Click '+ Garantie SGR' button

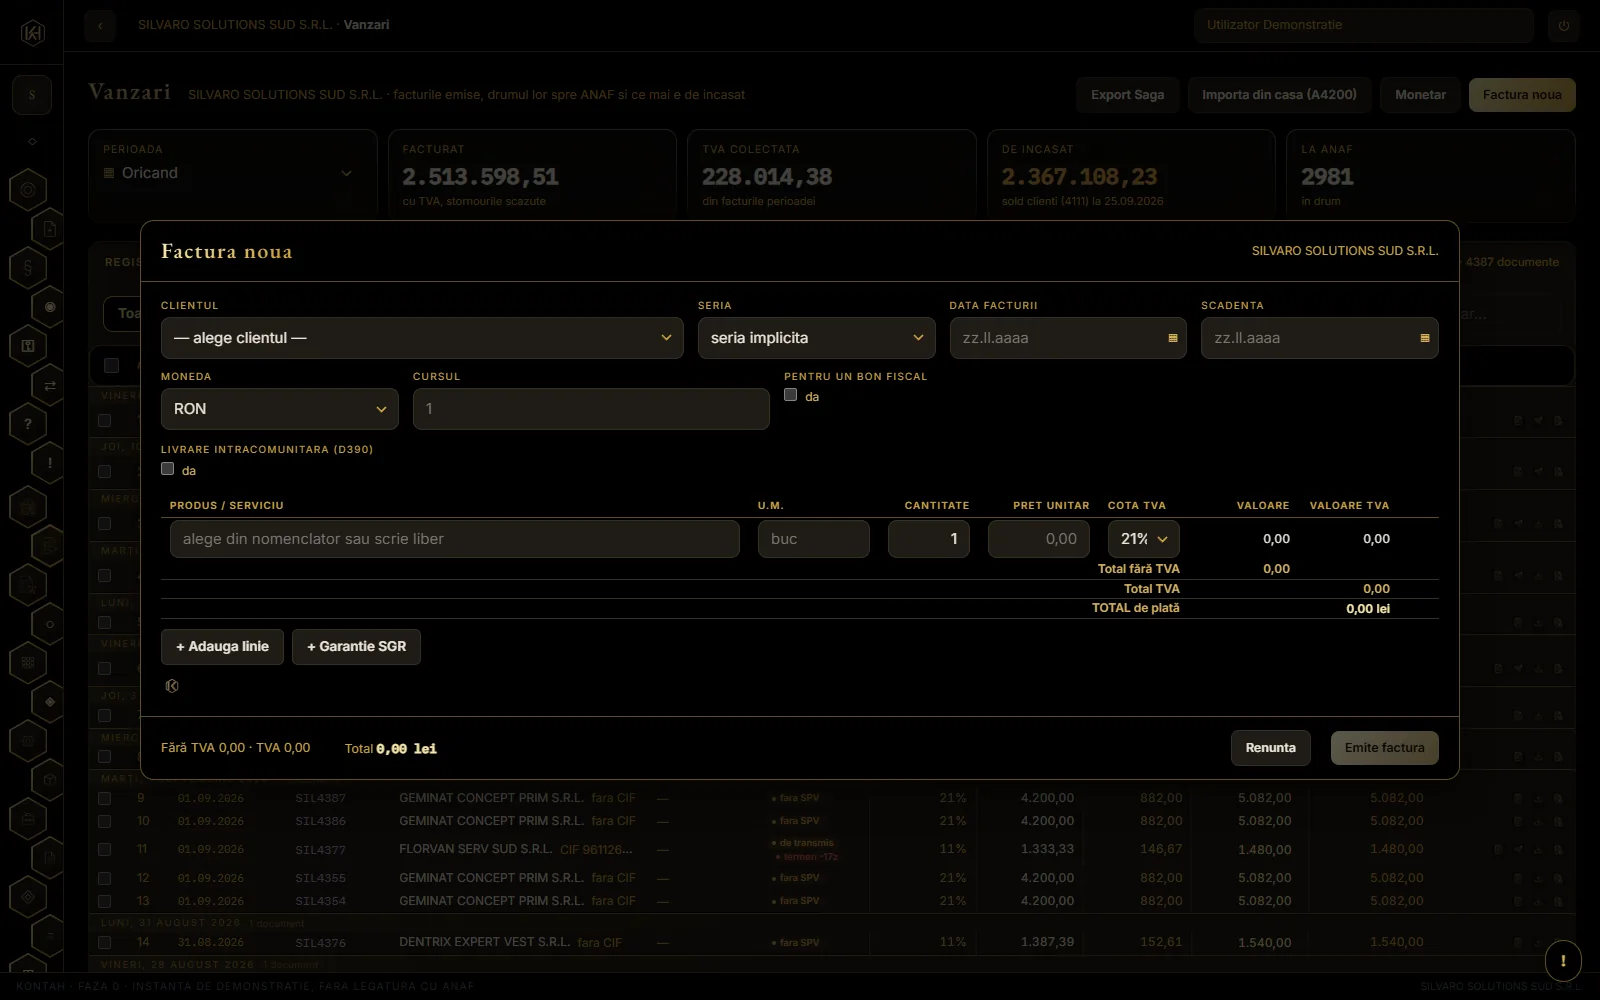coord(356,647)
